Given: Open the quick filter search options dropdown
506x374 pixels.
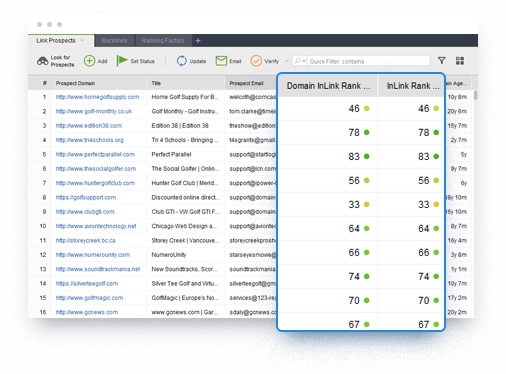Looking at the screenshot, I should point(299,61).
